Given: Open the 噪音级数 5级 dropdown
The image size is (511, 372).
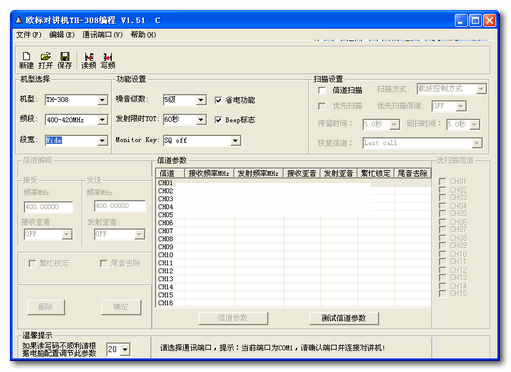Looking at the screenshot, I should pos(201,100).
